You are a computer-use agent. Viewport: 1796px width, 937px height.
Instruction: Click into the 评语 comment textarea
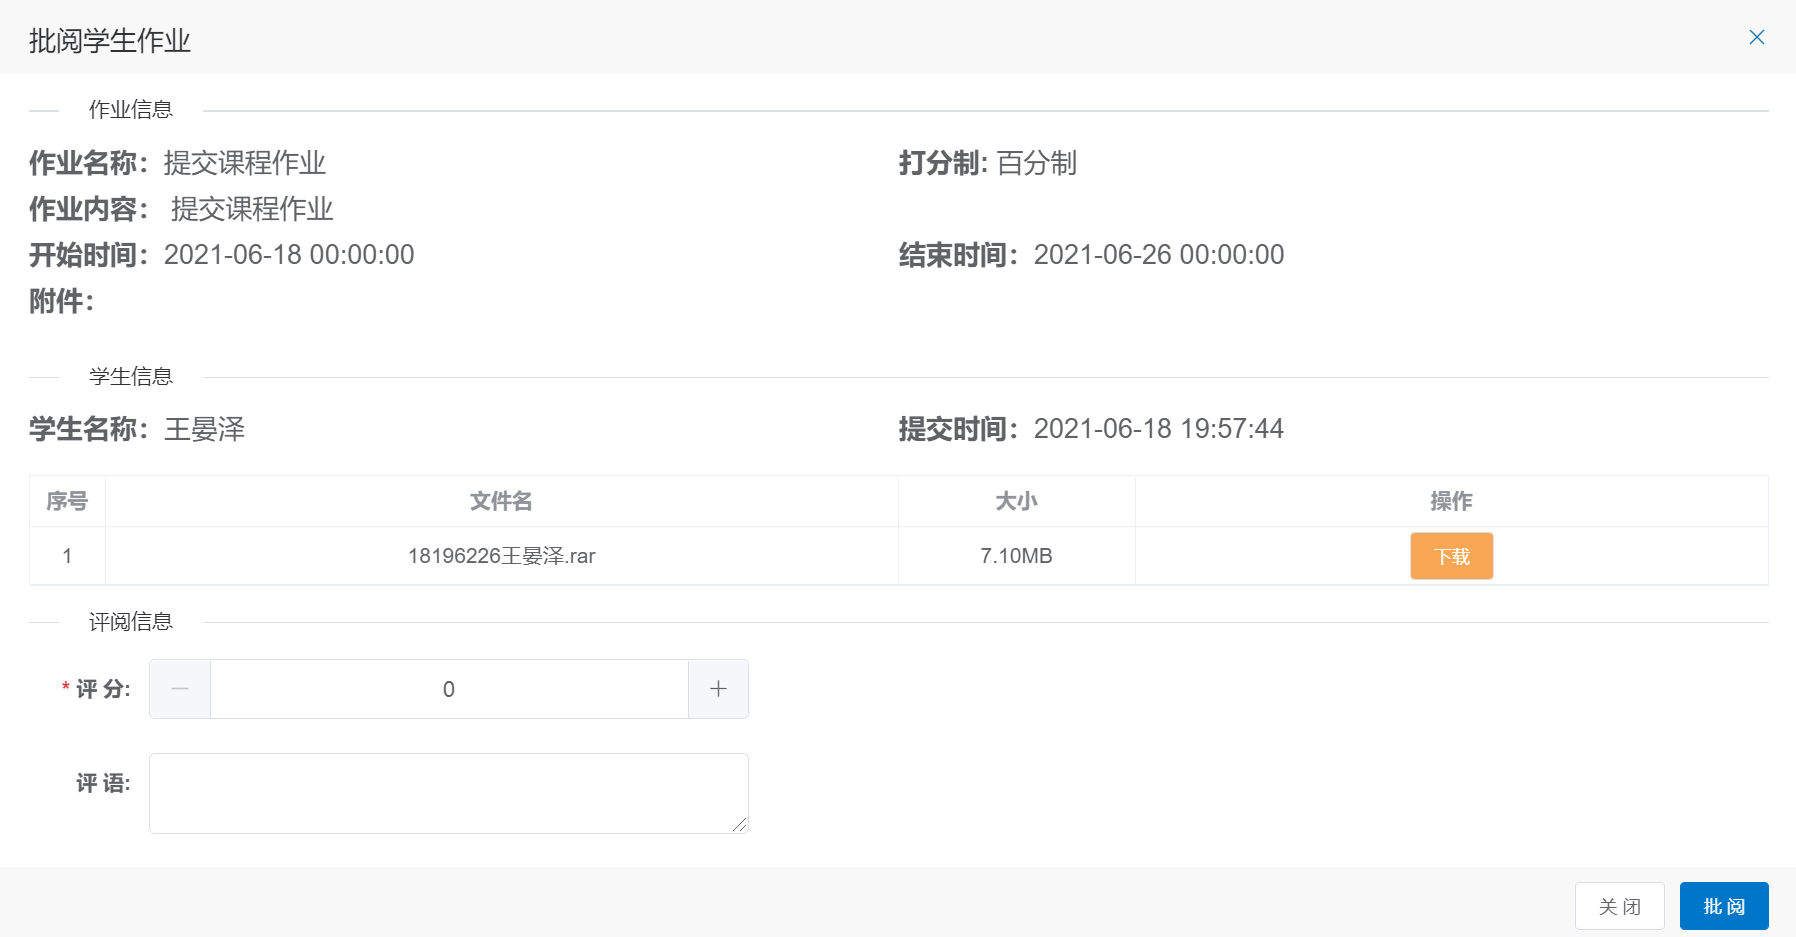pyautogui.click(x=449, y=793)
